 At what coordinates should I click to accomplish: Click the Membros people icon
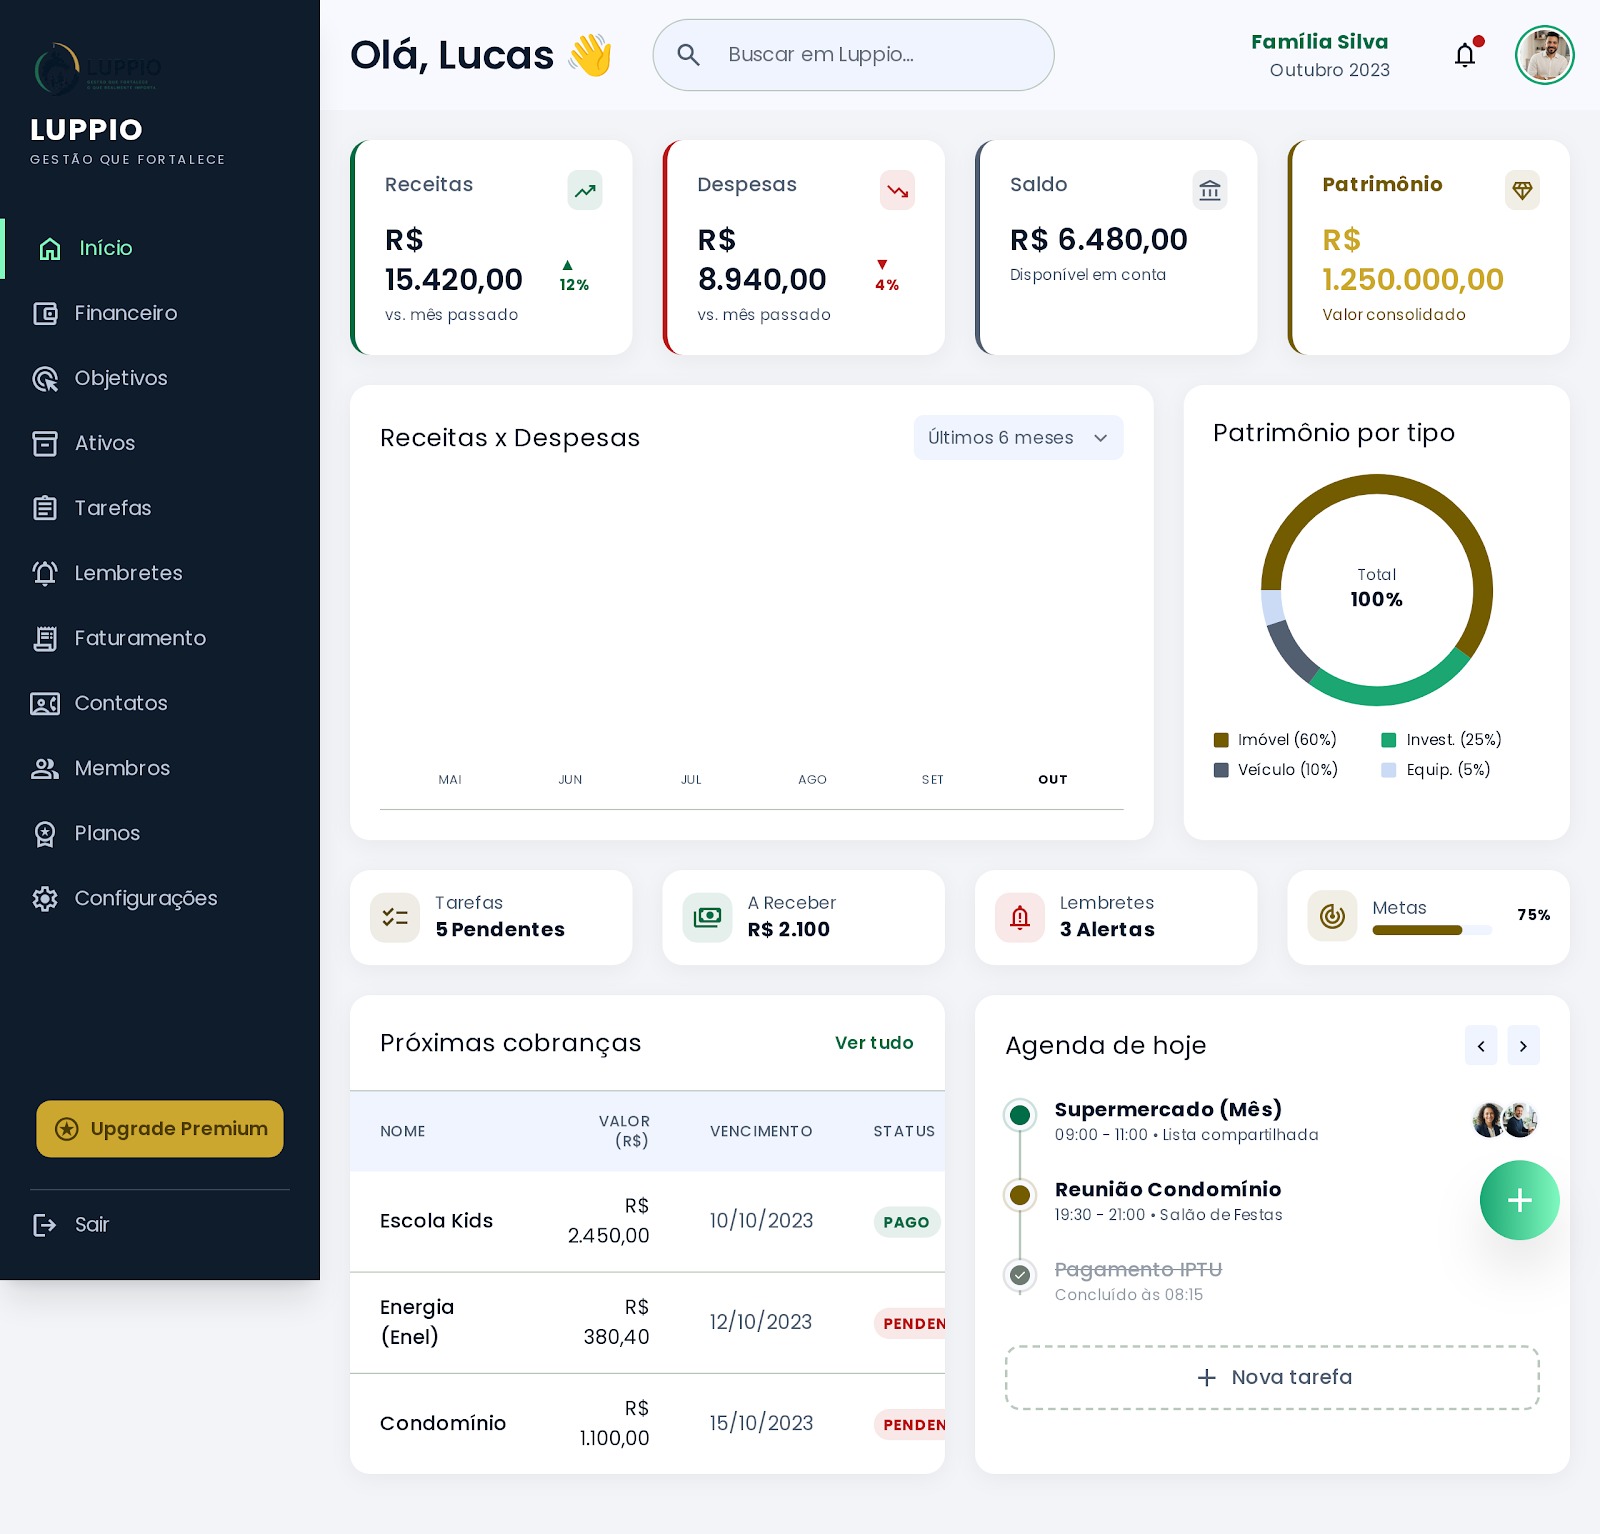pos(45,768)
